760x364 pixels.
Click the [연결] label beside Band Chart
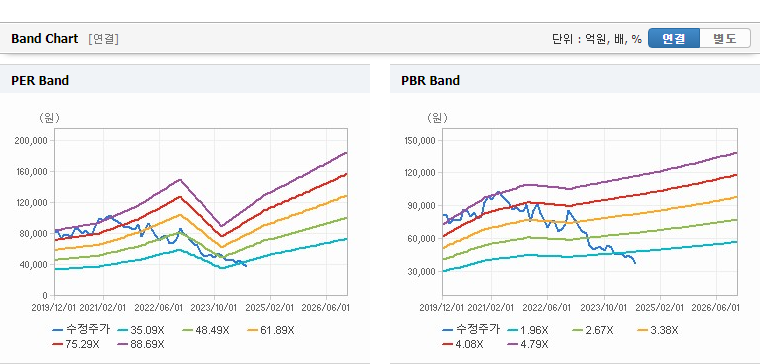pos(103,39)
